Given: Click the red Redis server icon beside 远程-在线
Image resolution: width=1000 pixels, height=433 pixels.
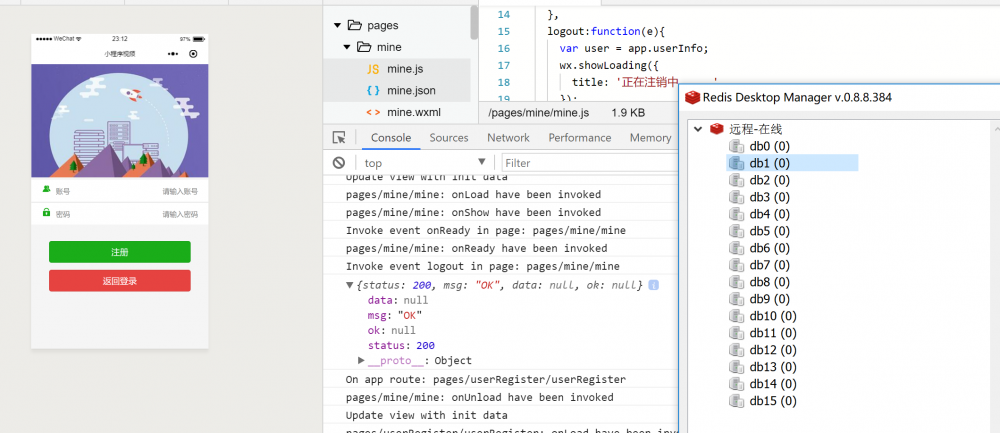Looking at the screenshot, I should pyautogui.click(x=717, y=129).
